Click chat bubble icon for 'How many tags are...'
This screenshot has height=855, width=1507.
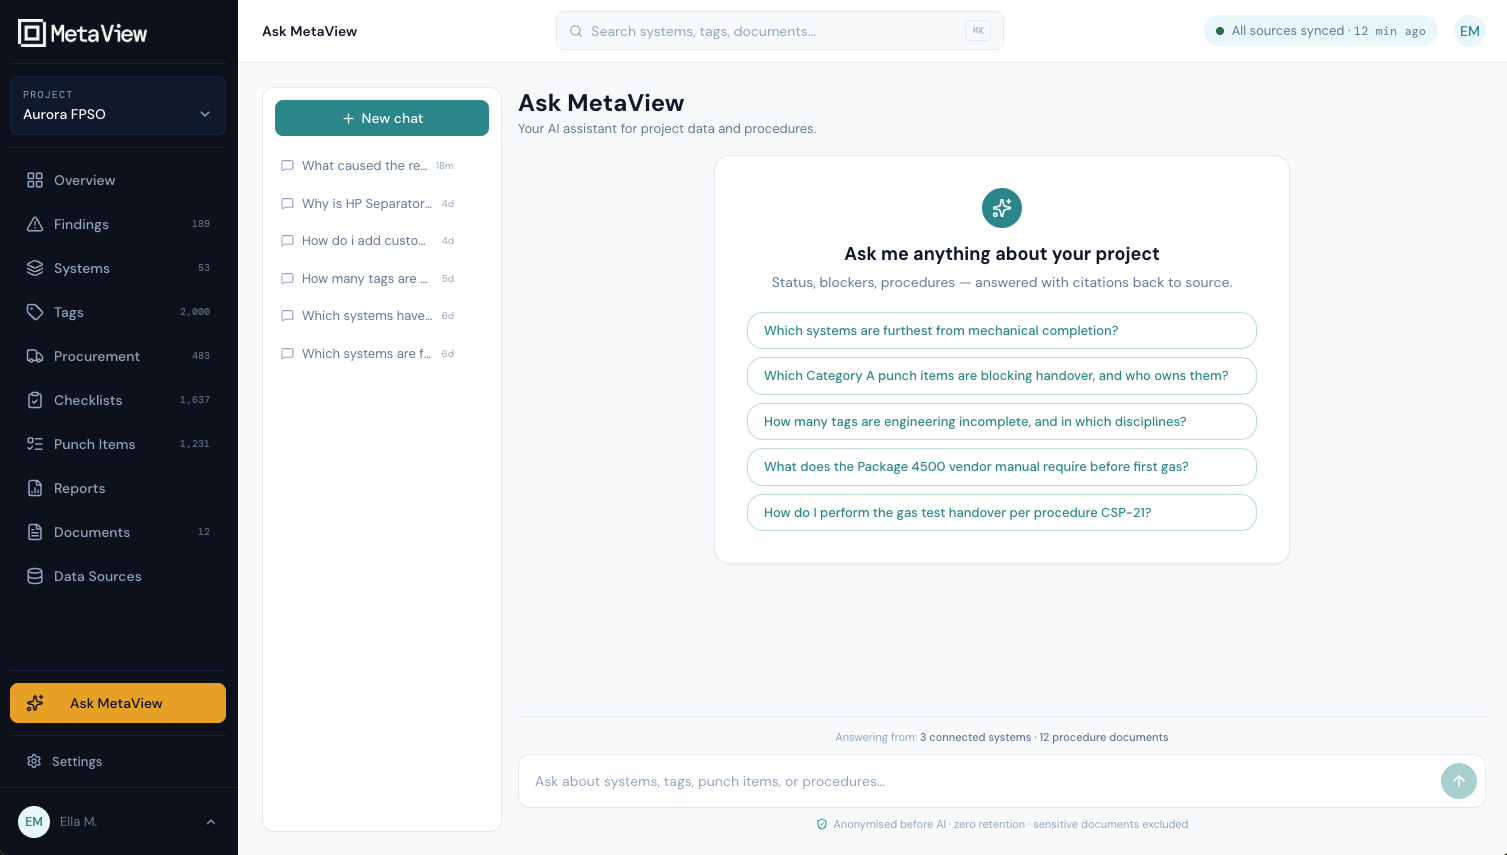[x=287, y=278]
